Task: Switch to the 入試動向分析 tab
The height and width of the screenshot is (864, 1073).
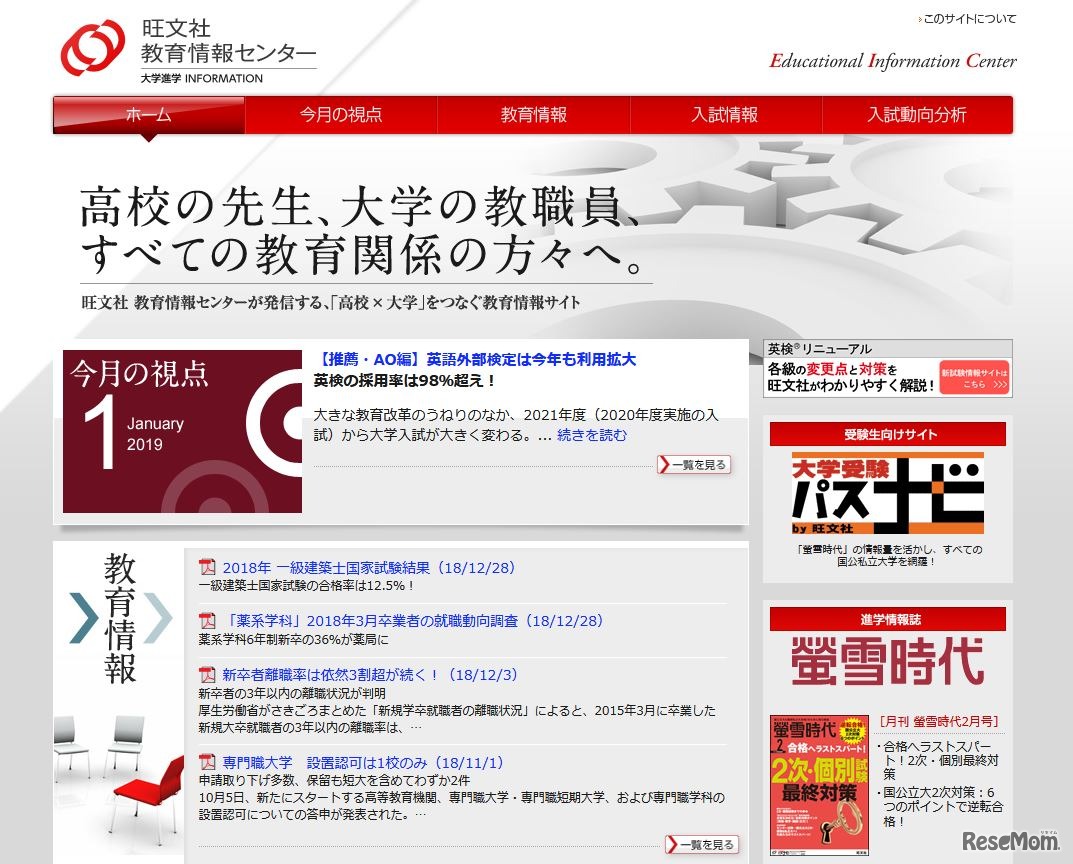Action: click(x=916, y=115)
